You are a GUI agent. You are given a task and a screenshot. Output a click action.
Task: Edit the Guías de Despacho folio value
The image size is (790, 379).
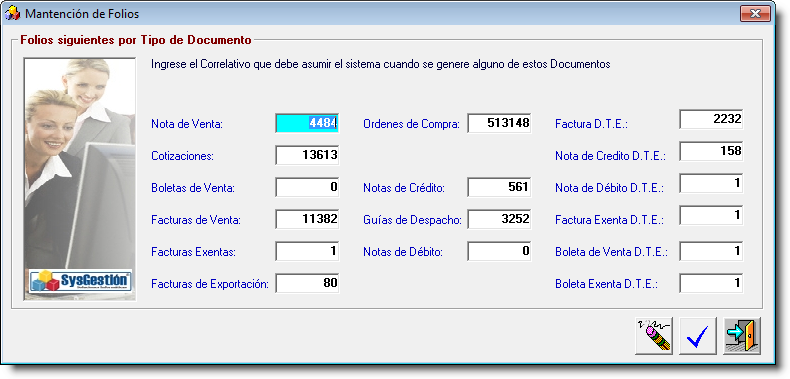click(x=499, y=219)
